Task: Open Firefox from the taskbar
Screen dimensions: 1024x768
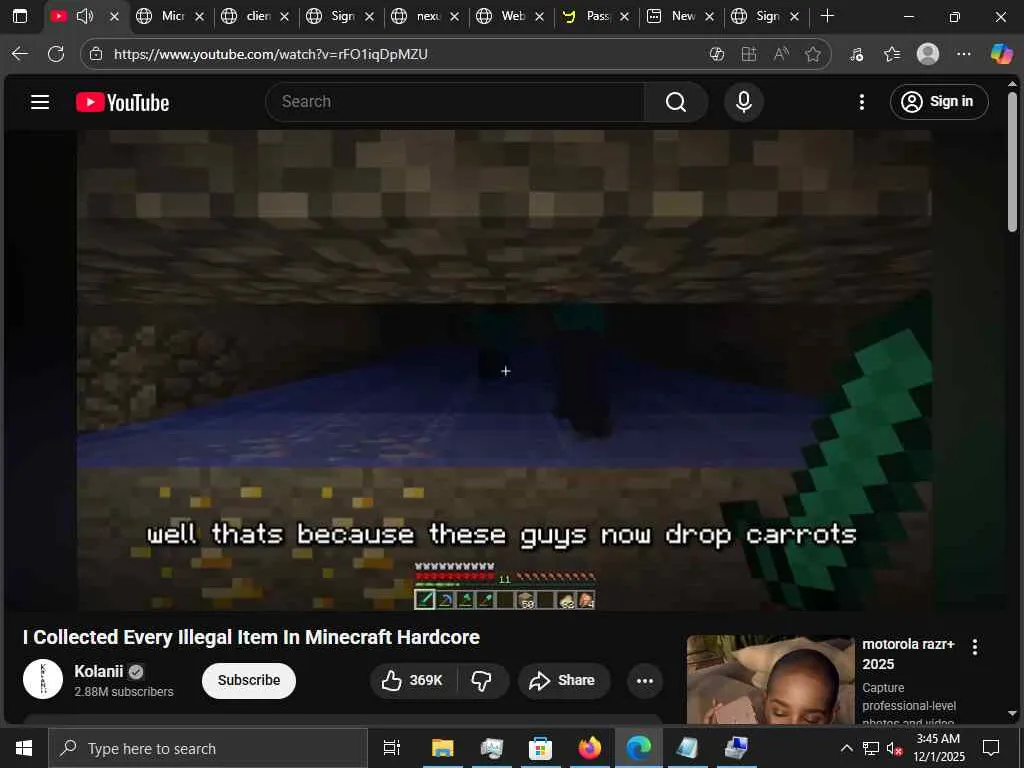Action: (589, 748)
